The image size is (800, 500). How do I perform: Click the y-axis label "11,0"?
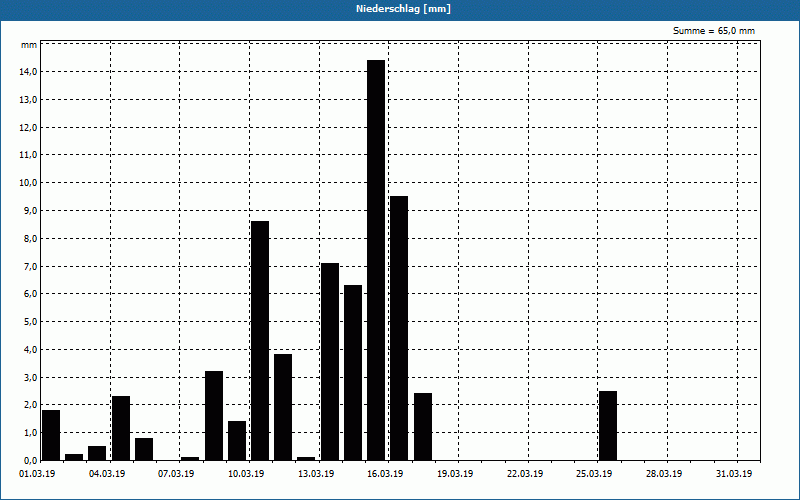(29, 155)
